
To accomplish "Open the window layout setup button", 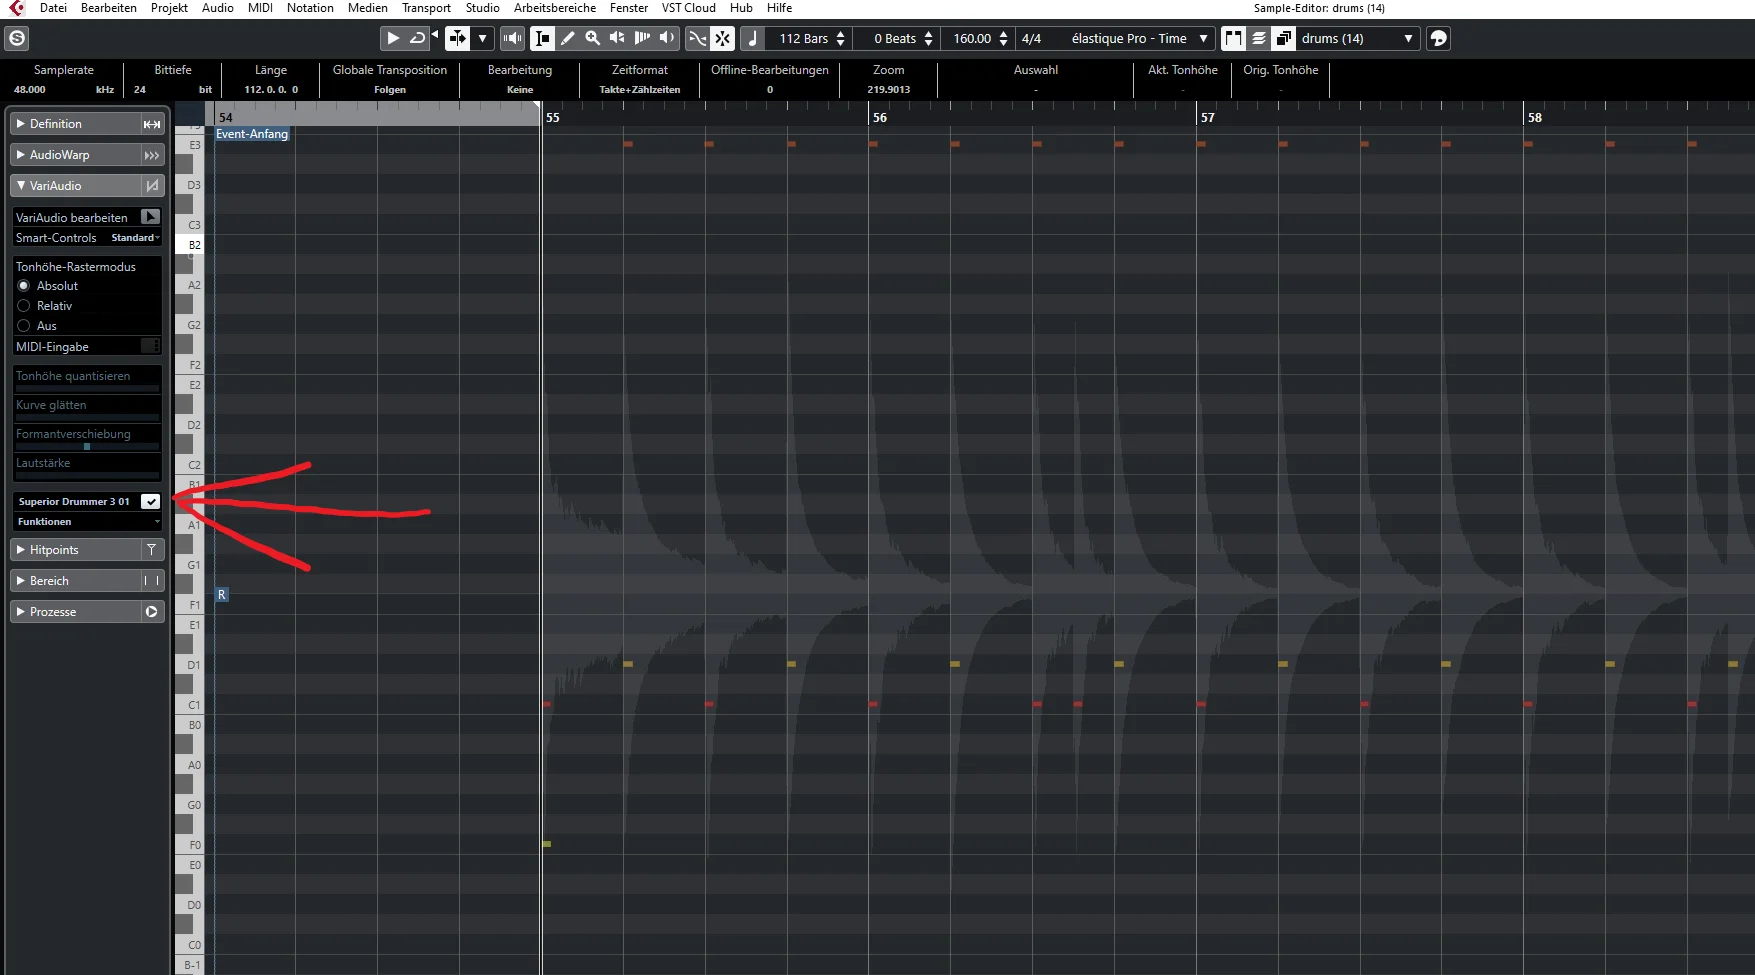I will 1438,38.
